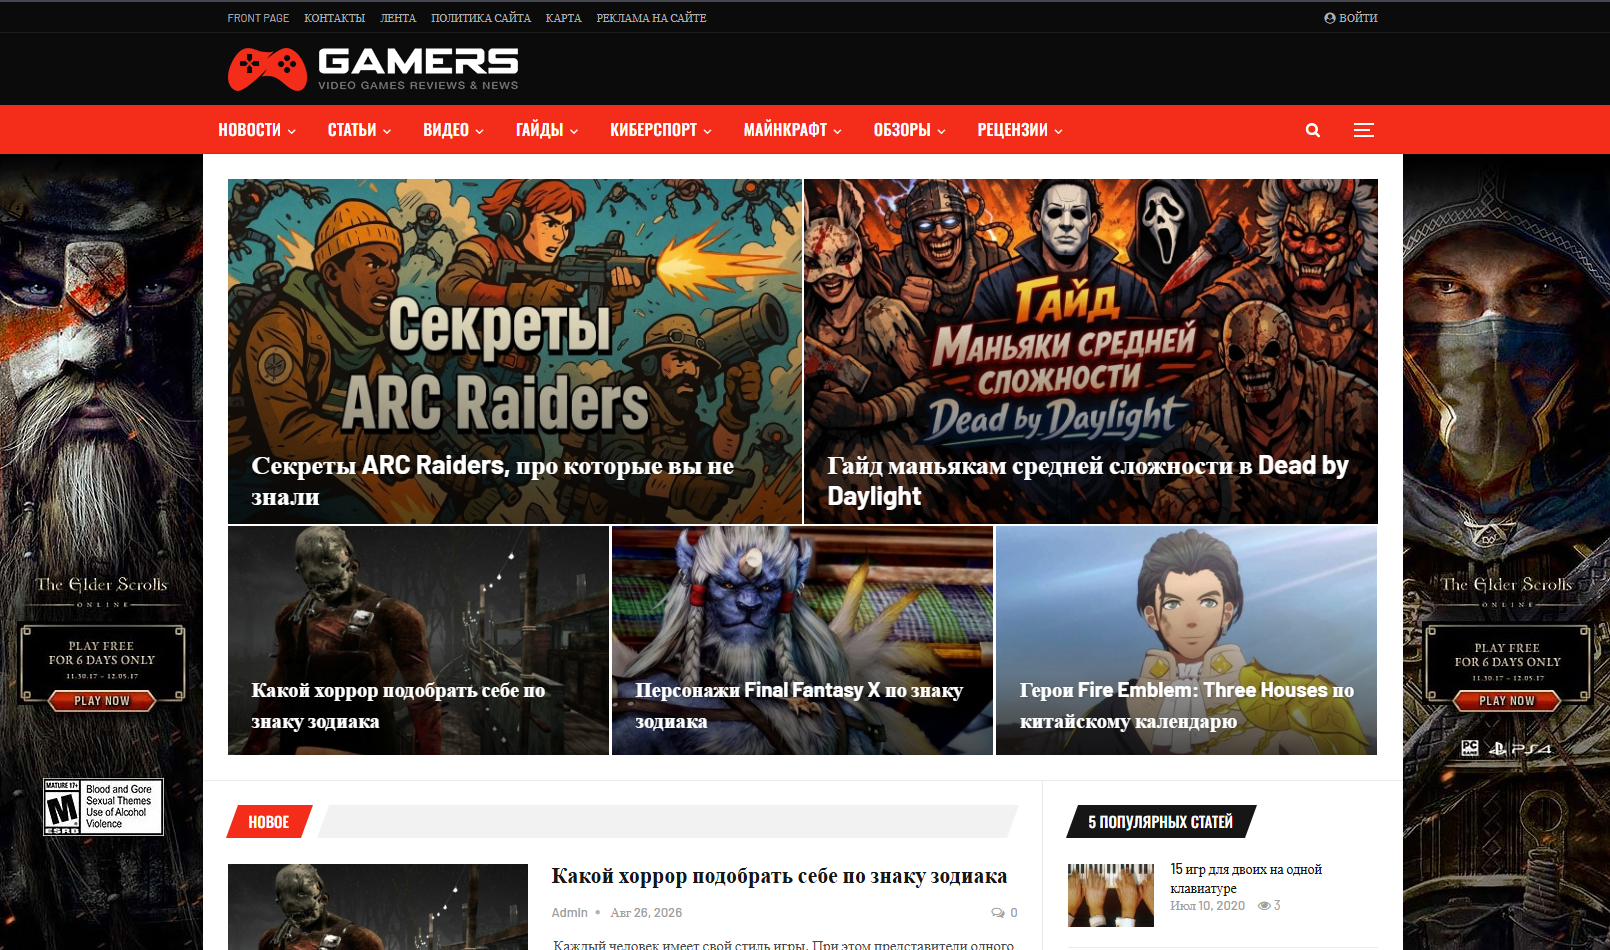
Task: Click the ESRB Mature rating badge
Action: point(103,807)
